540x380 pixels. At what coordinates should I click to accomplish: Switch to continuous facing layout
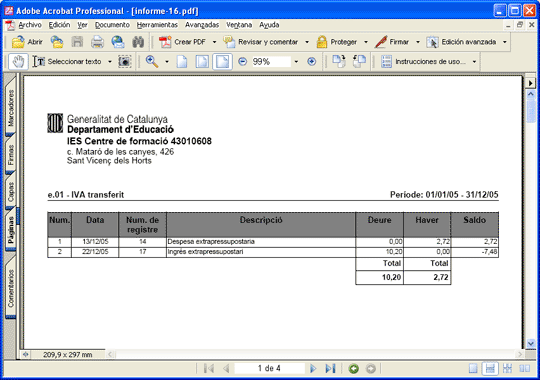pos(507,369)
